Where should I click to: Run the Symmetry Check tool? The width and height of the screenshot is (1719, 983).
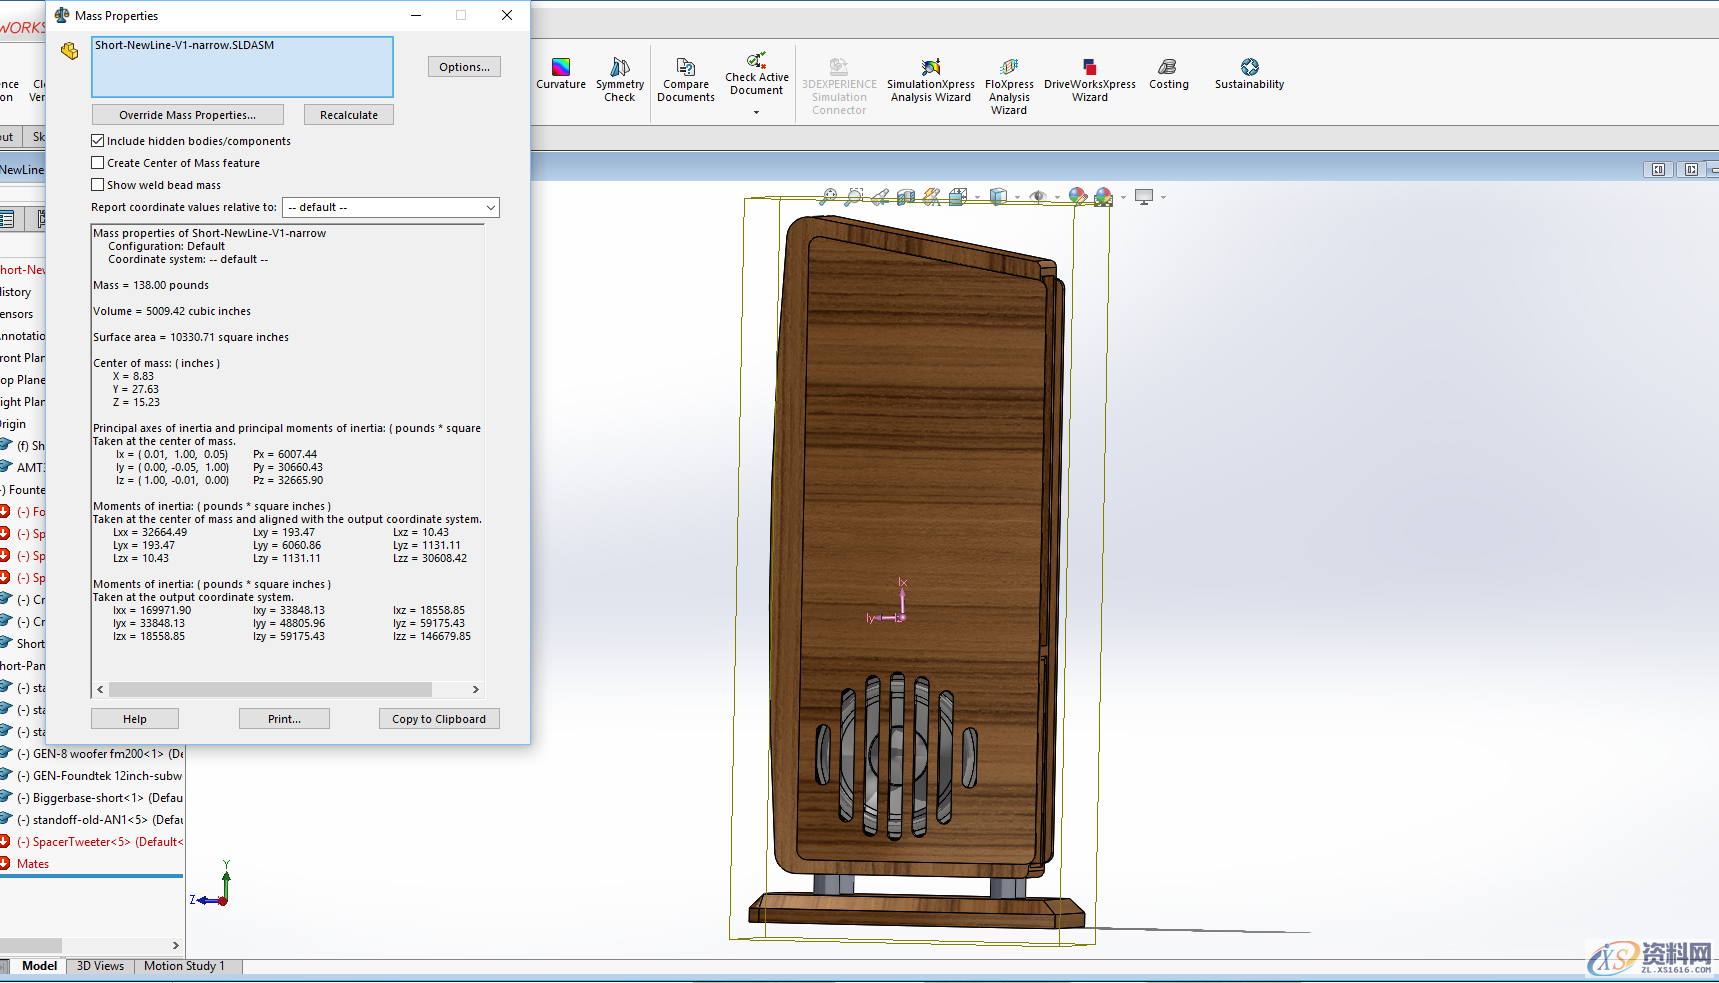pyautogui.click(x=620, y=77)
